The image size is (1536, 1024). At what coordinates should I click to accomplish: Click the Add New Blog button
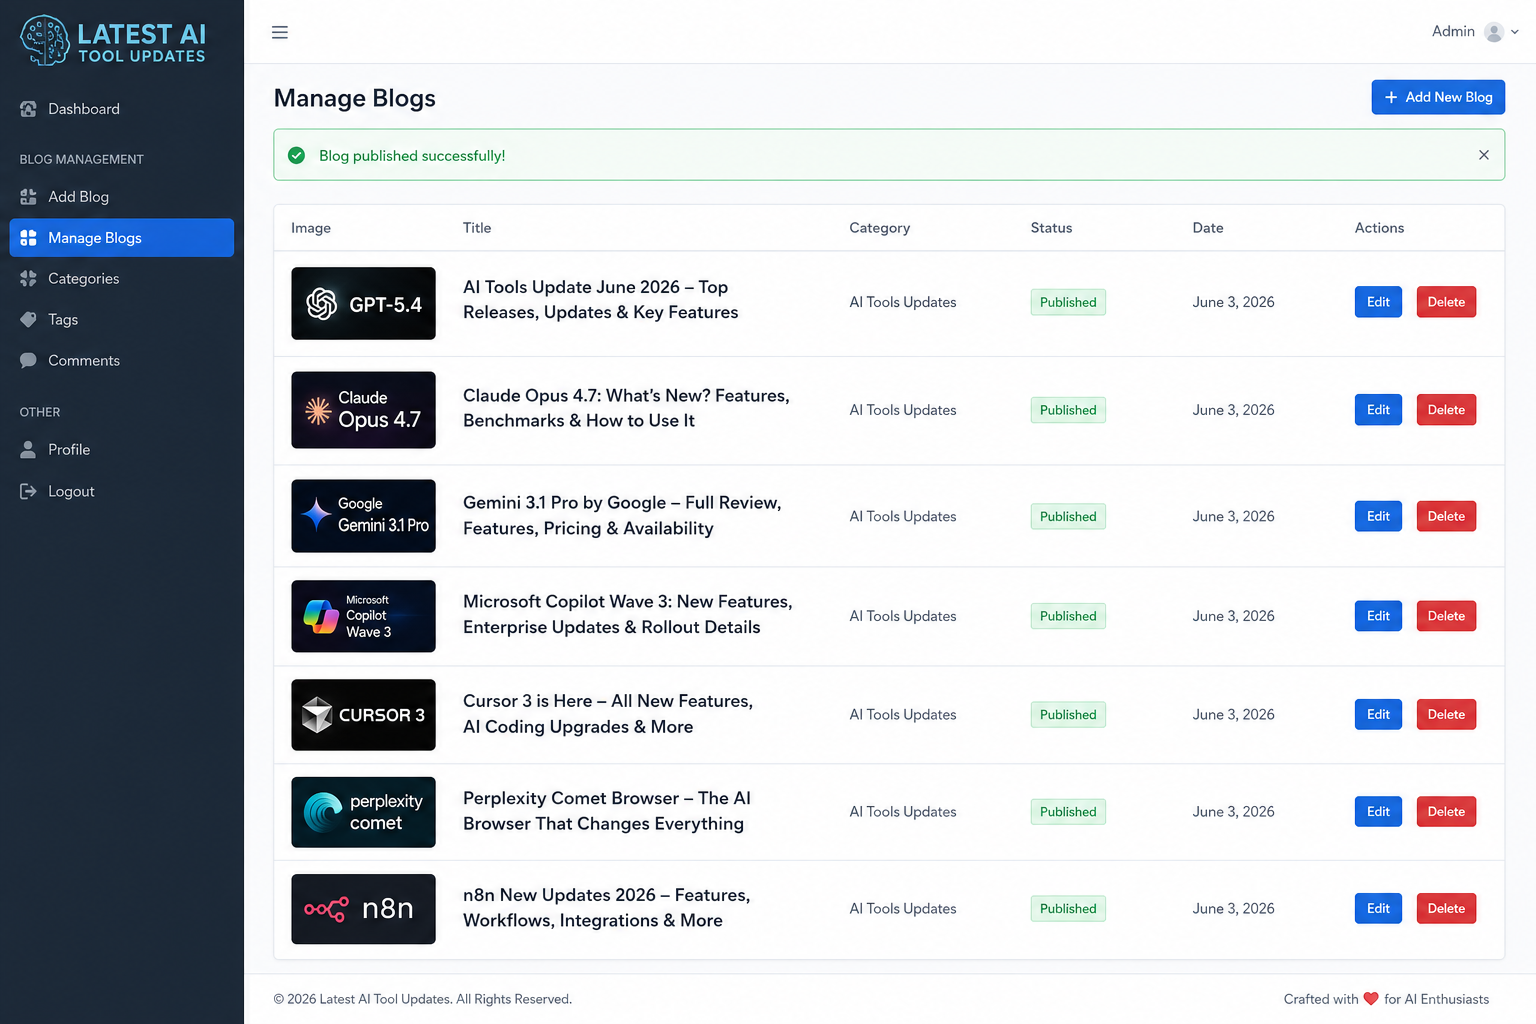click(1438, 97)
